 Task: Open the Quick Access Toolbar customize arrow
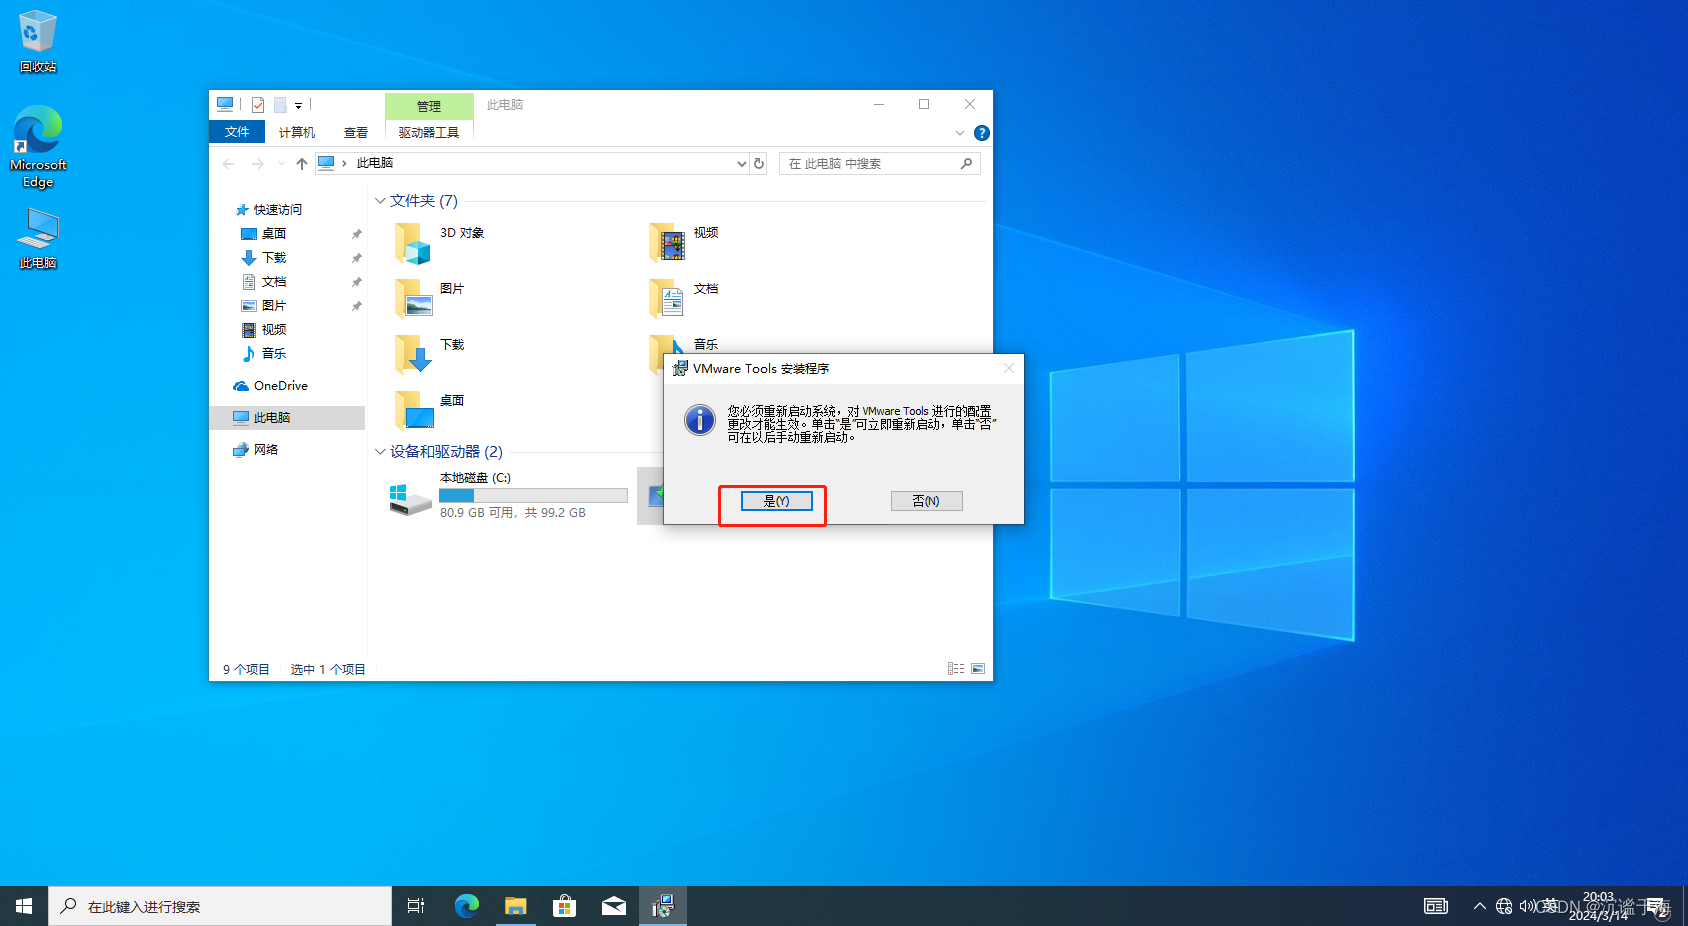(296, 104)
